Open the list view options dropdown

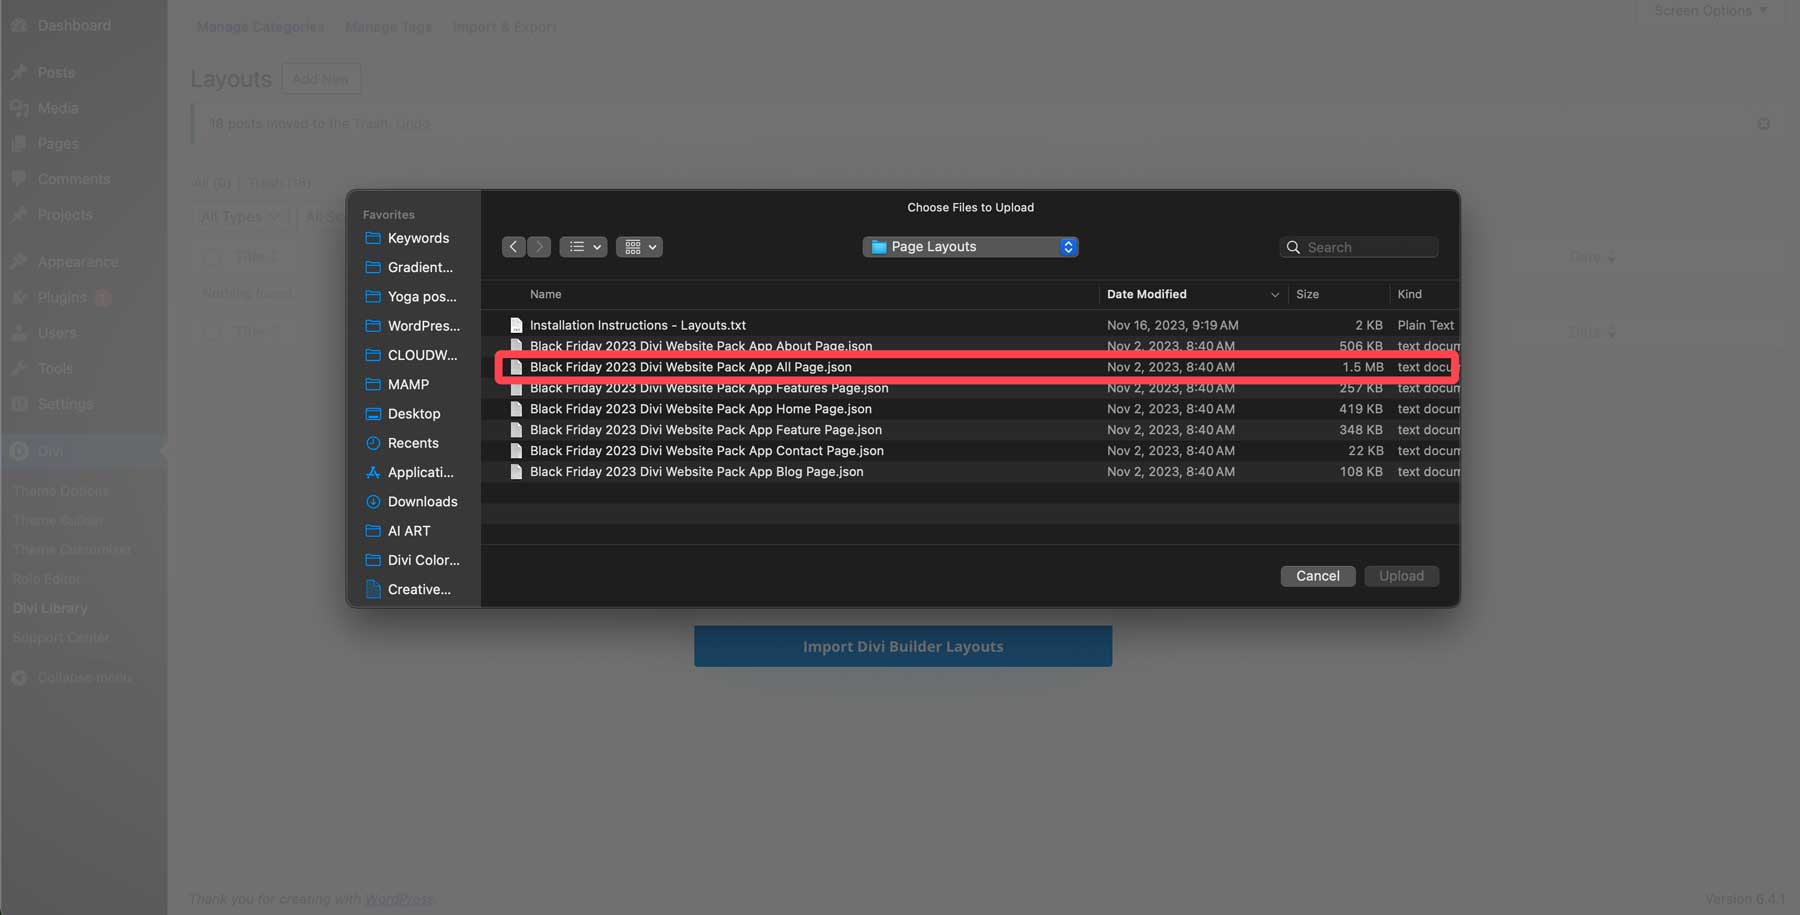584,247
